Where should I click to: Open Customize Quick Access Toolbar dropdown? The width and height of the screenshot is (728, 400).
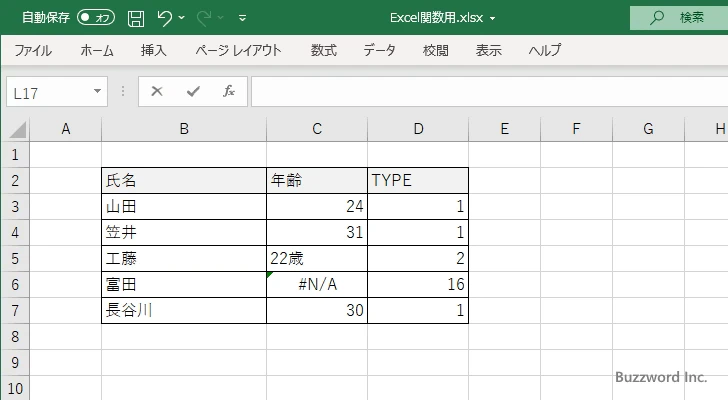pos(242,18)
